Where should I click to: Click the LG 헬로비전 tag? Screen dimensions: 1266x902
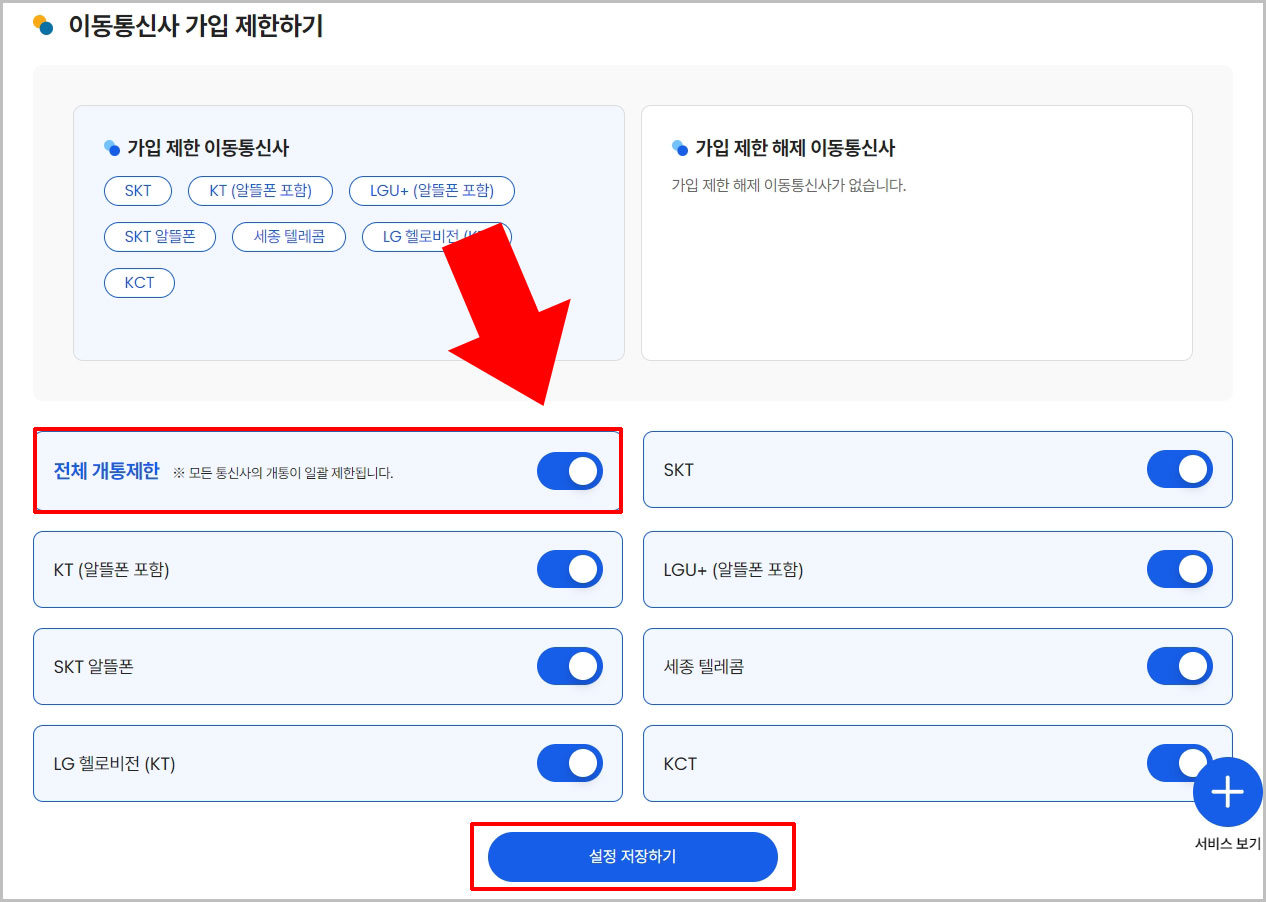pyautogui.click(x=437, y=237)
